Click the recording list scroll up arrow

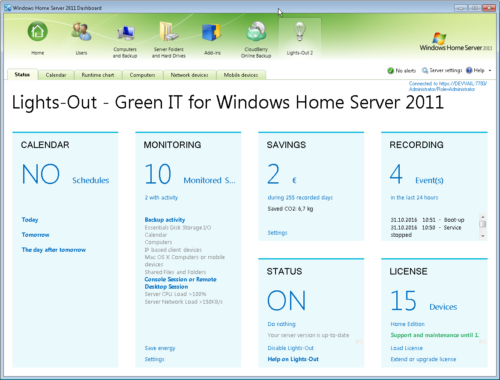tap(483, 217)
